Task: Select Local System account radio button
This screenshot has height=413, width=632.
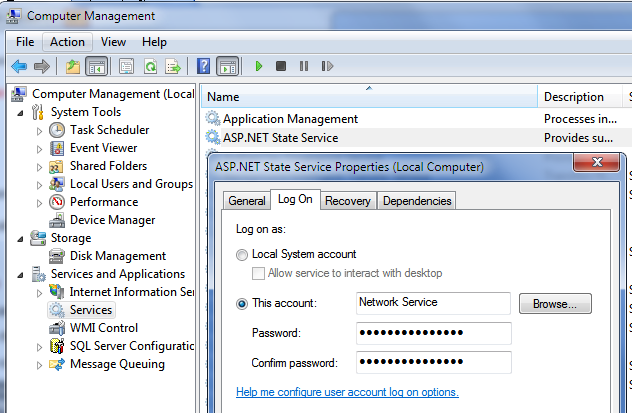Action: (x=242, y=255)
